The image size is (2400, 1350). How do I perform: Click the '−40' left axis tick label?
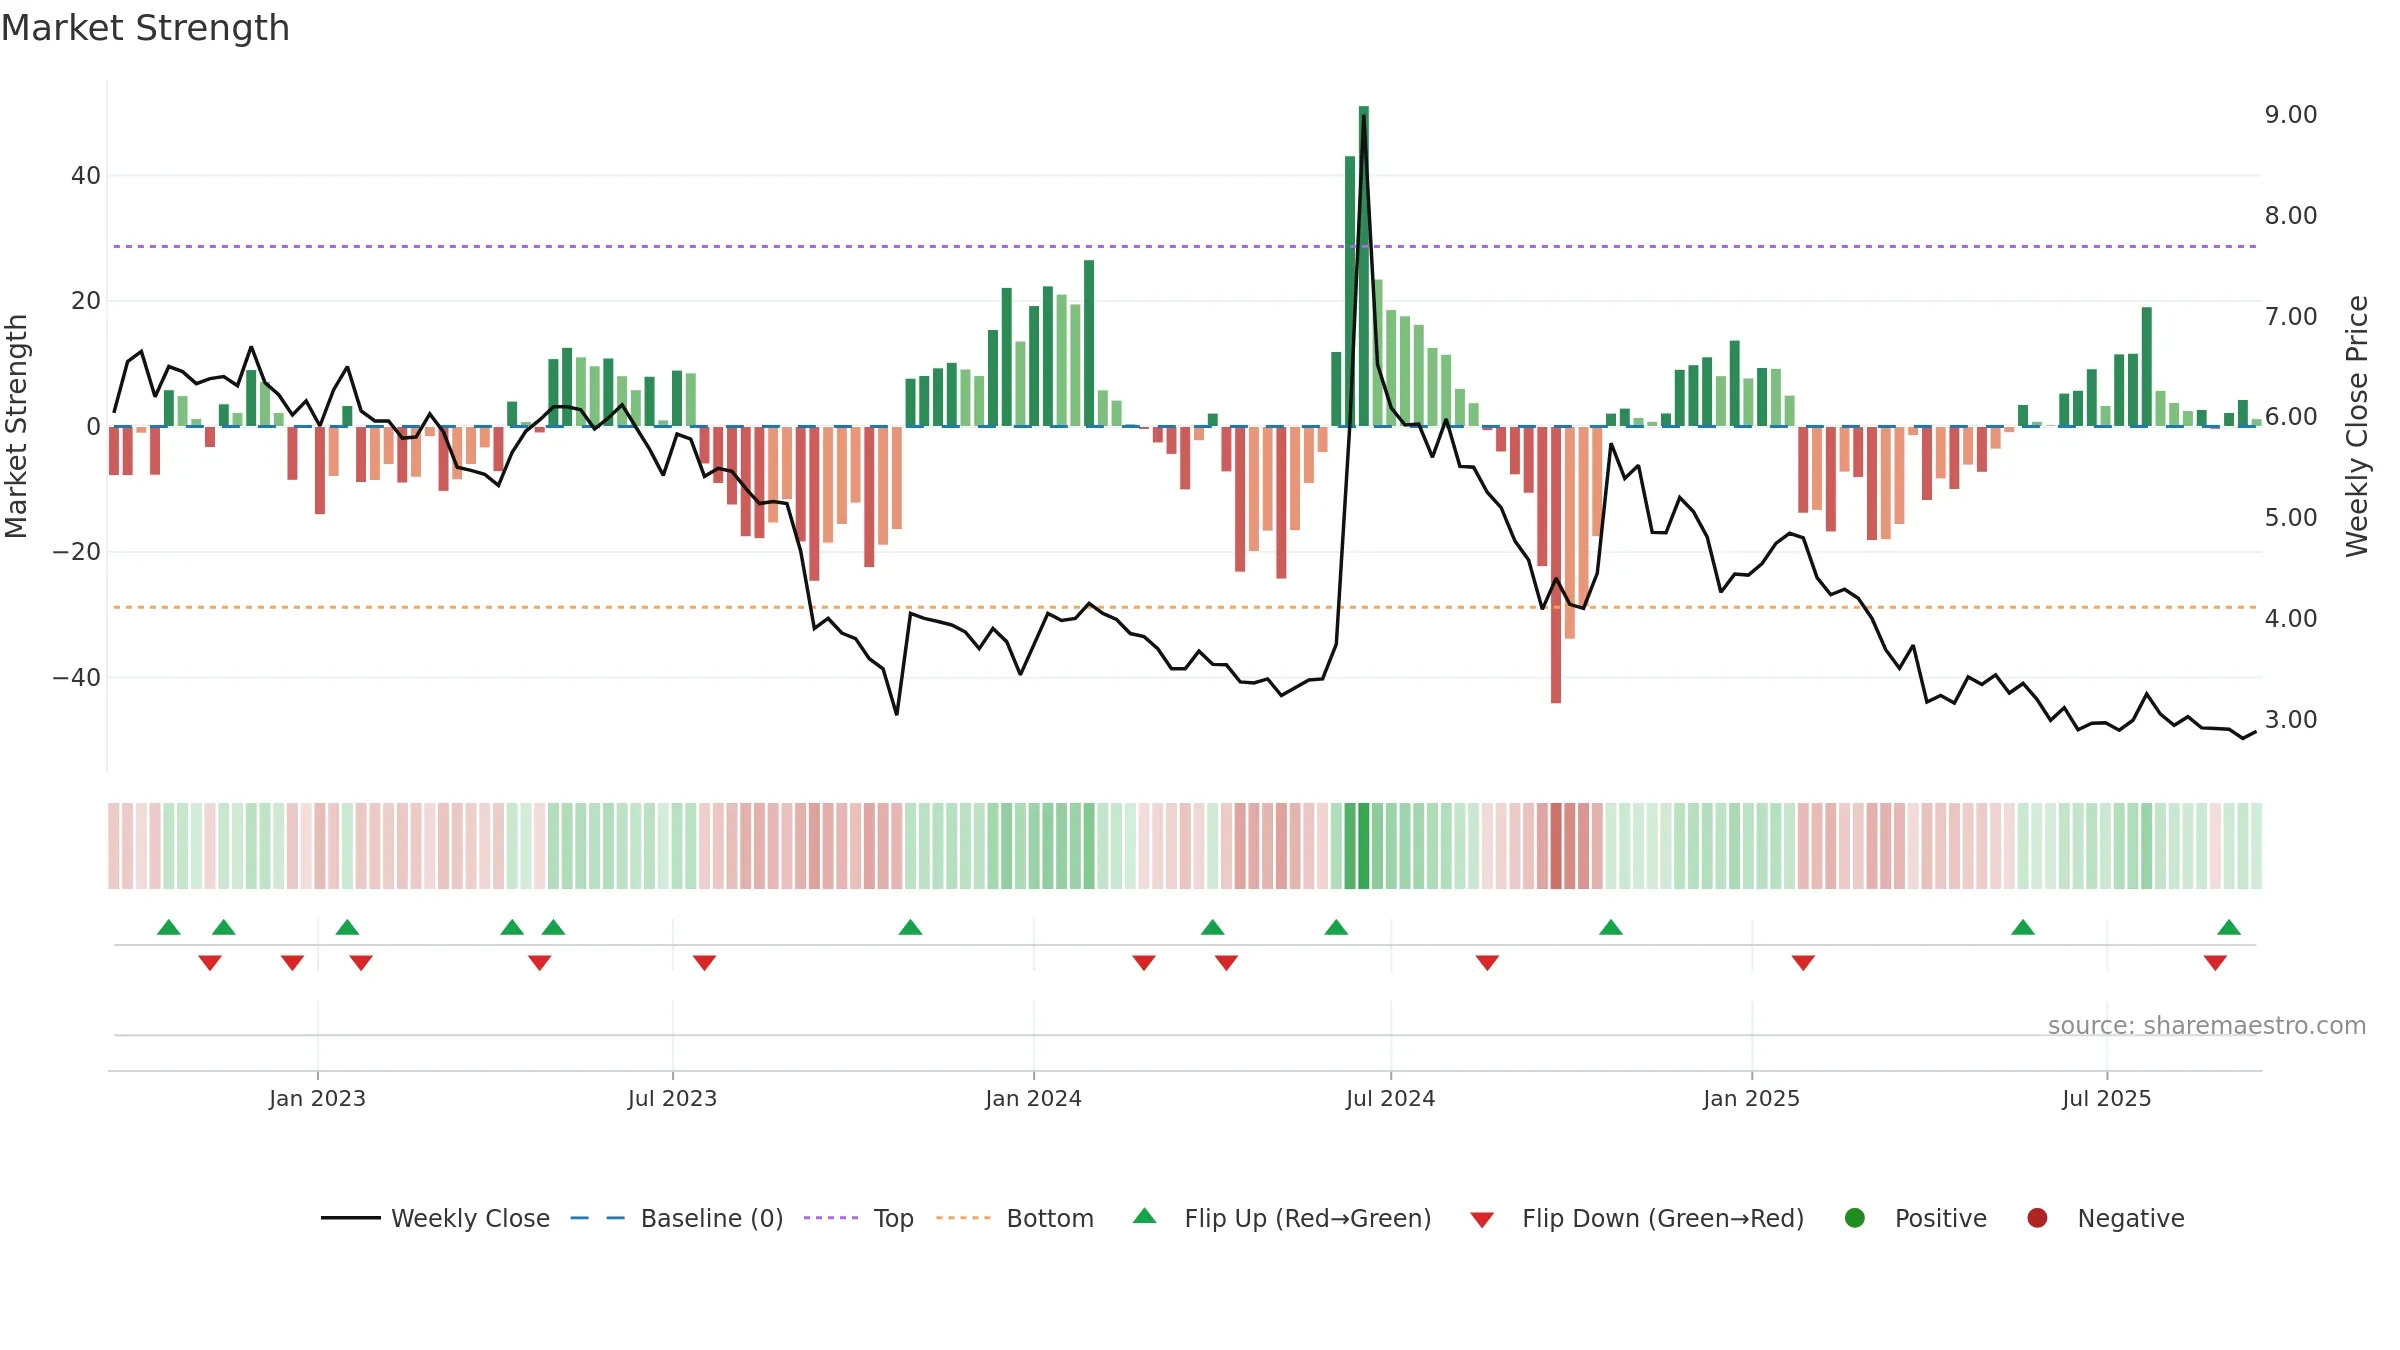77,678
